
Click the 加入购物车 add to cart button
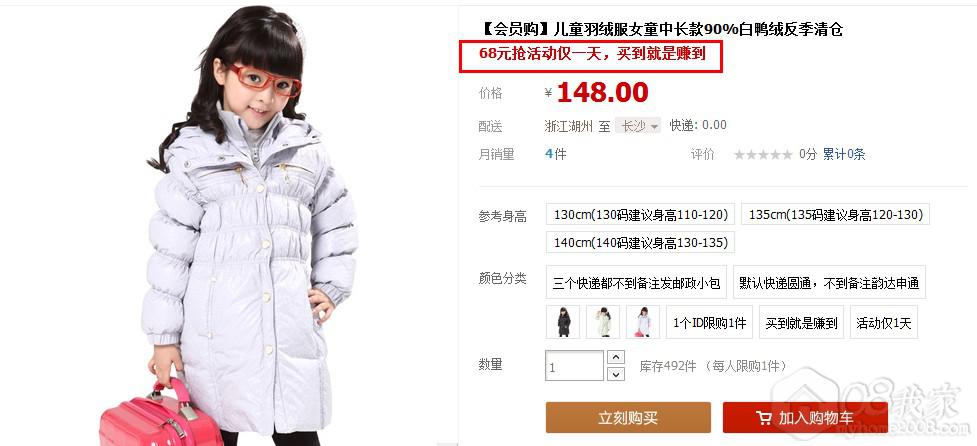point(805,417)
